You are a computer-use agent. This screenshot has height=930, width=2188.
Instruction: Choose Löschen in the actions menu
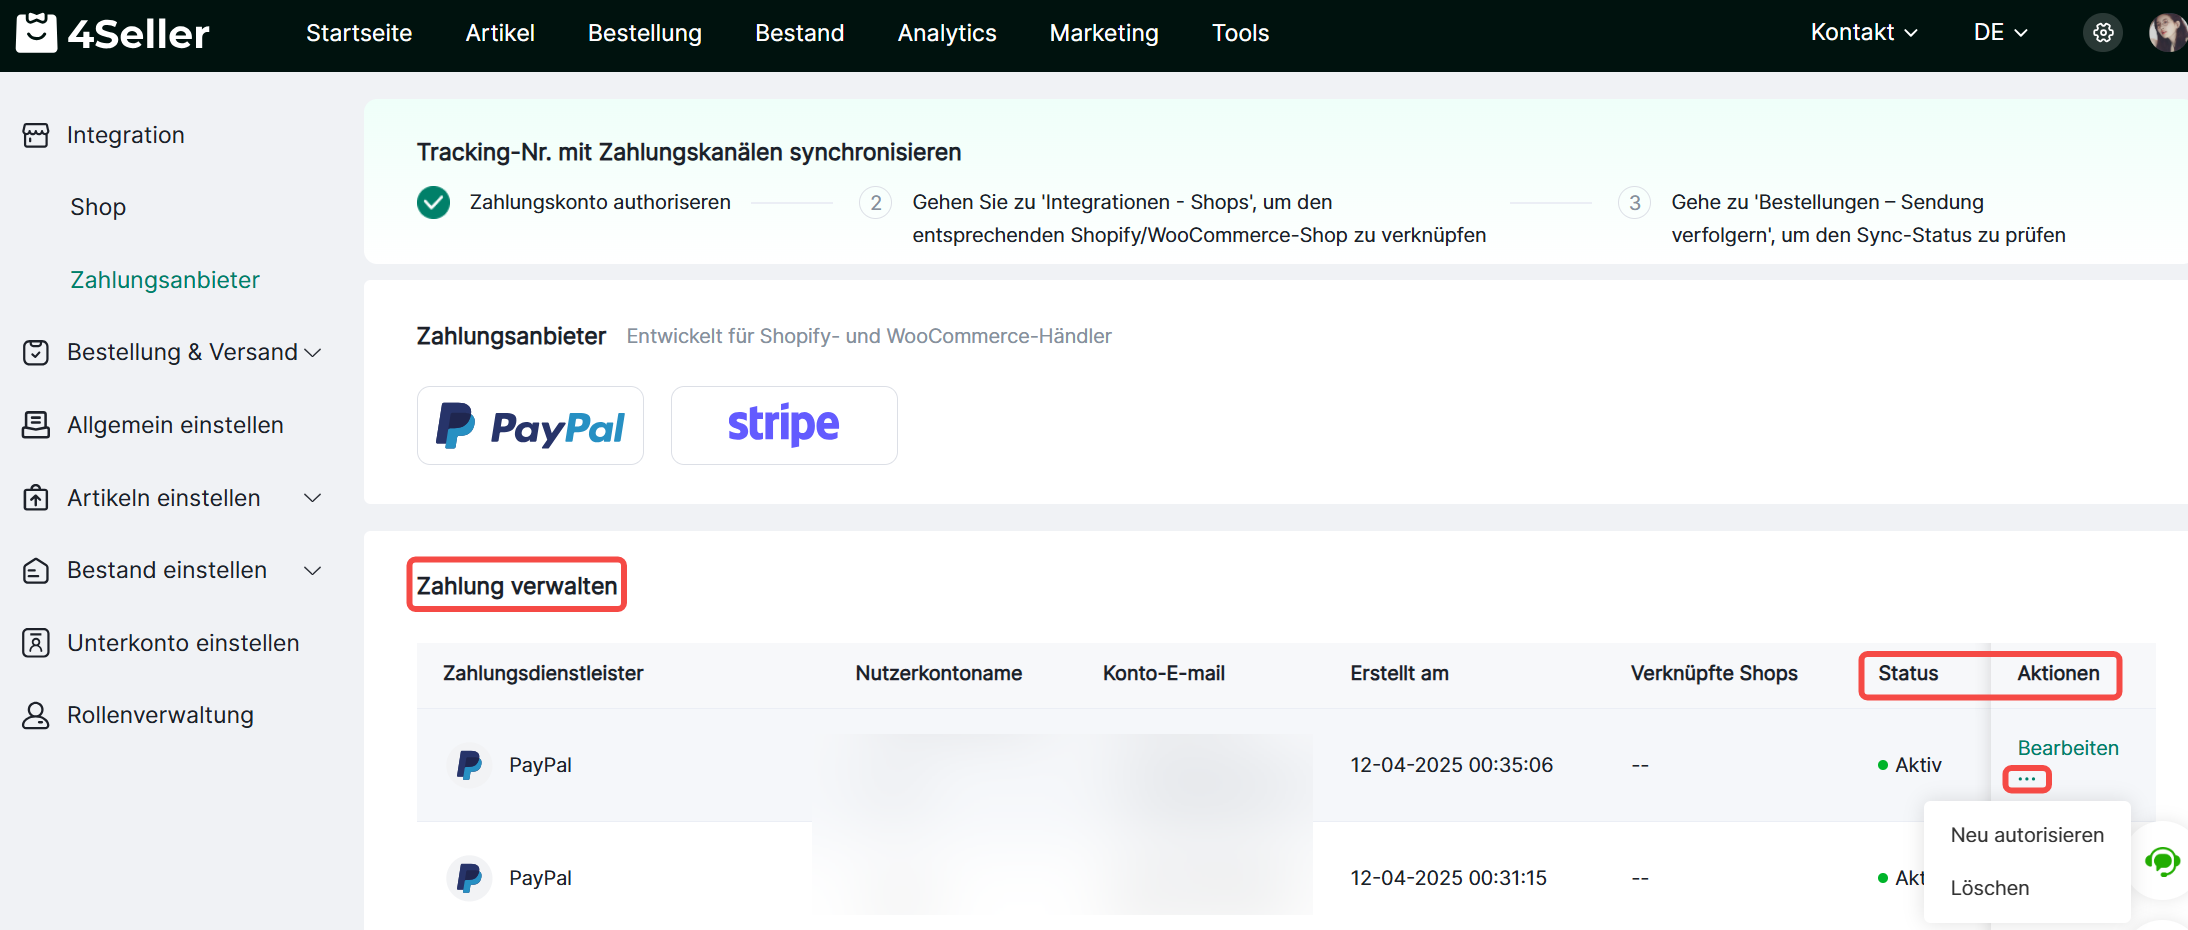[x=1990, y=888]
